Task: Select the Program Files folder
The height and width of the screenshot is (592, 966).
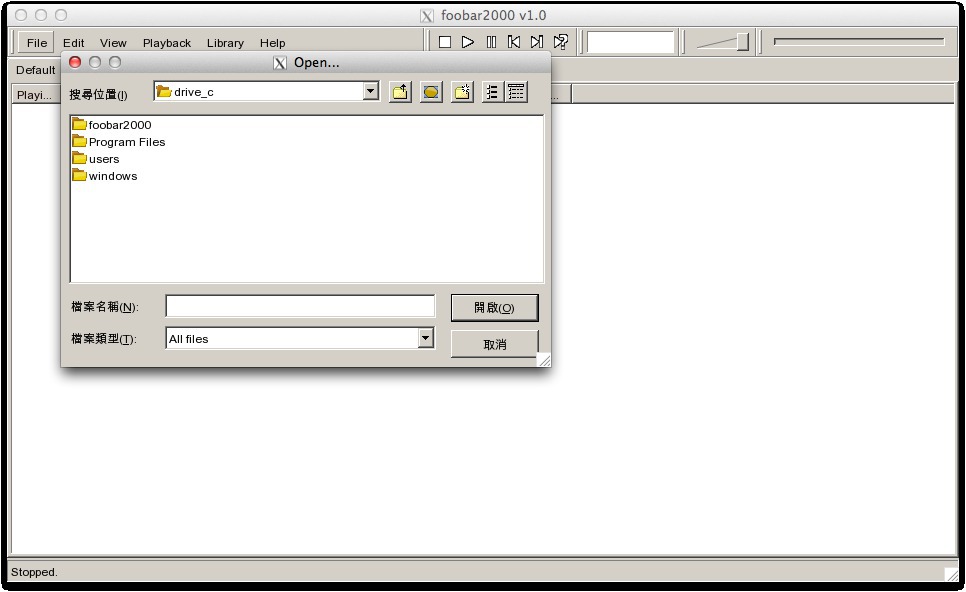Action: (x=119, y=142)
